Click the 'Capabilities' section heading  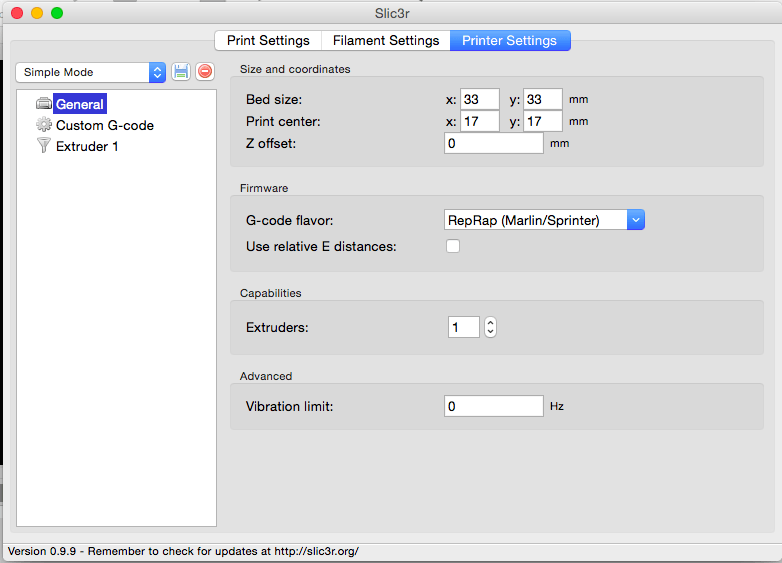click(270, 293)
